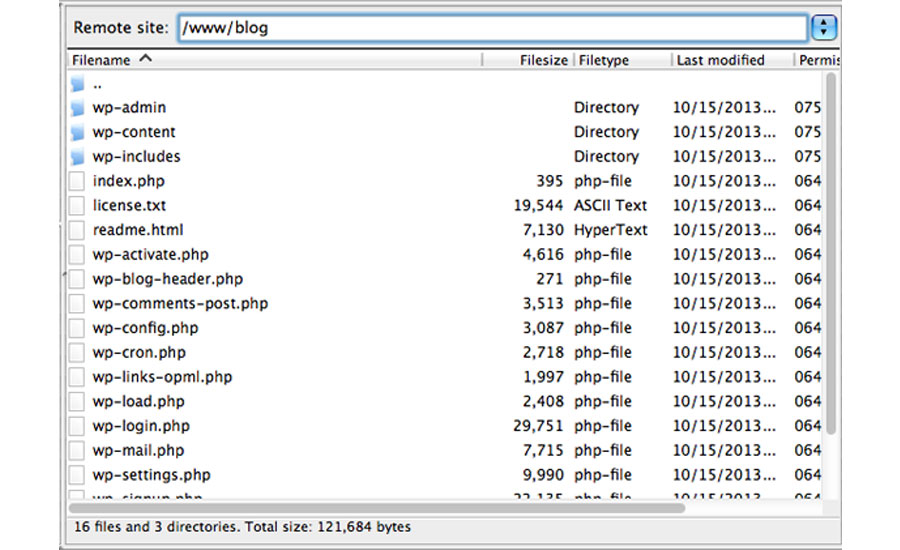Click the wp-settings.php file icon
Viewport: 900px width, 550px height.
pos(77,475)
